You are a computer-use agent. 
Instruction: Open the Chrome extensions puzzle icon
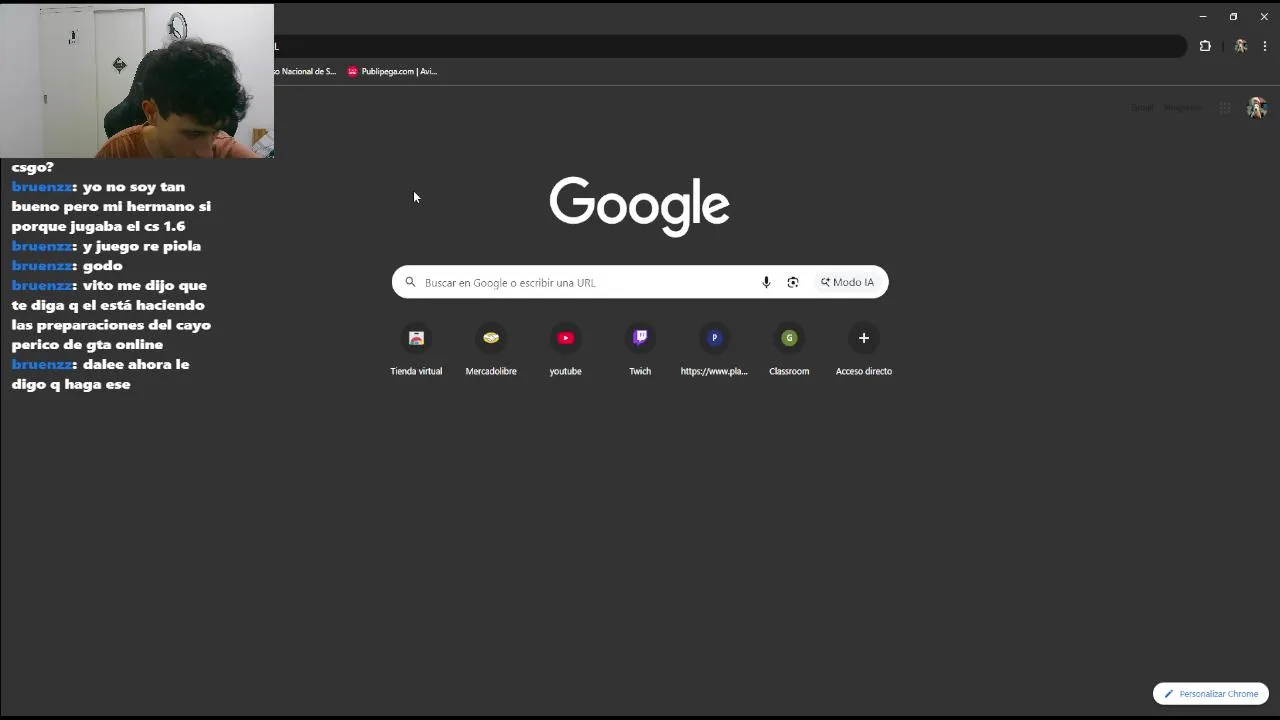coord(1205,46)
